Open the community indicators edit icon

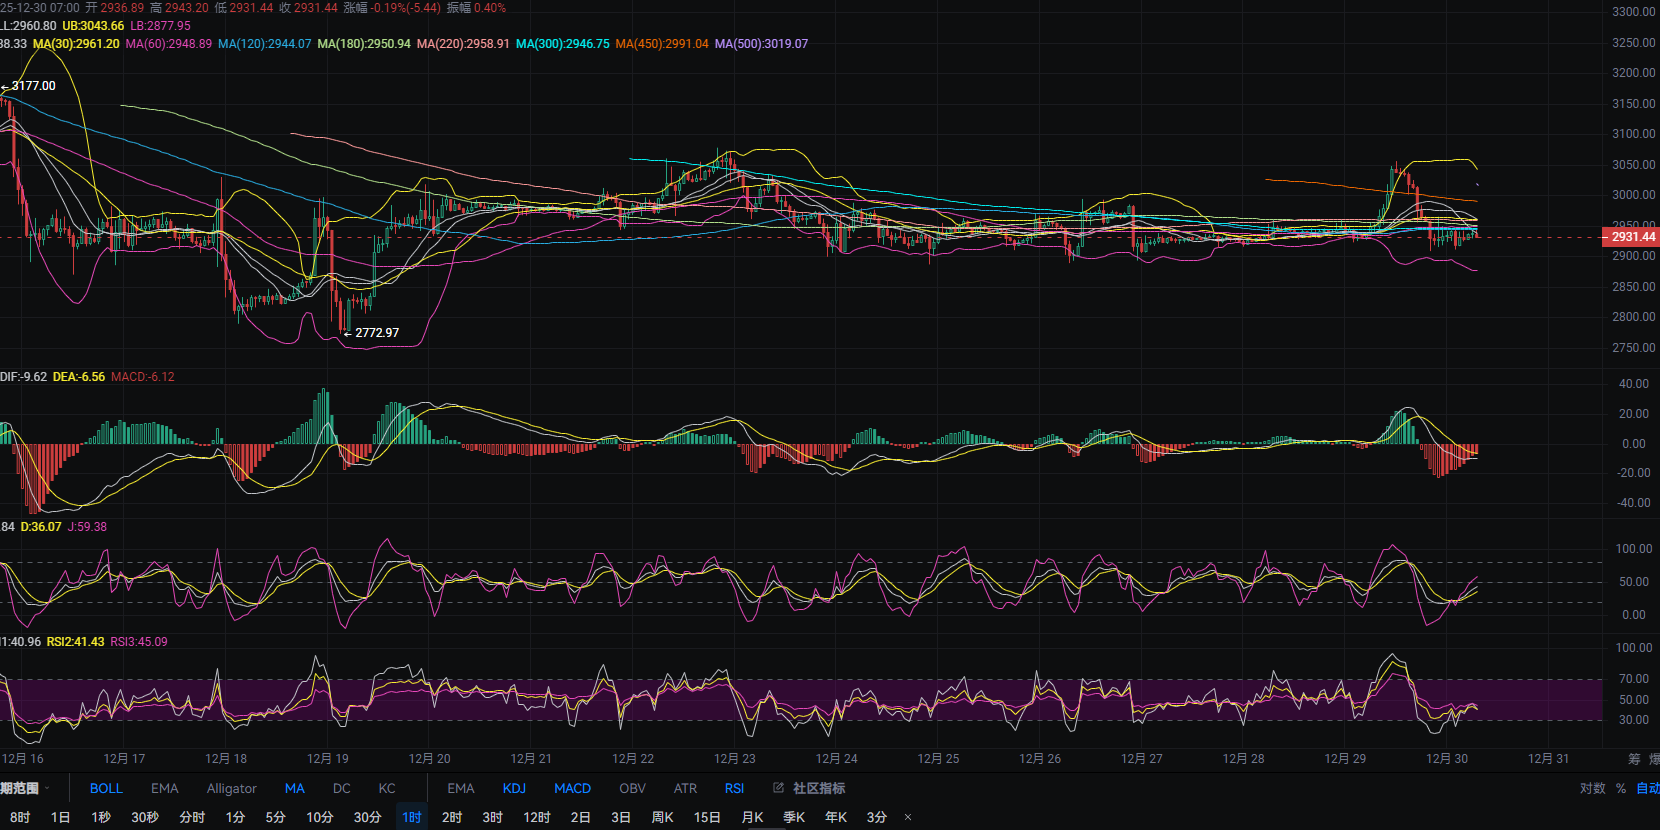pyautogui.click(x=779, y=788)
